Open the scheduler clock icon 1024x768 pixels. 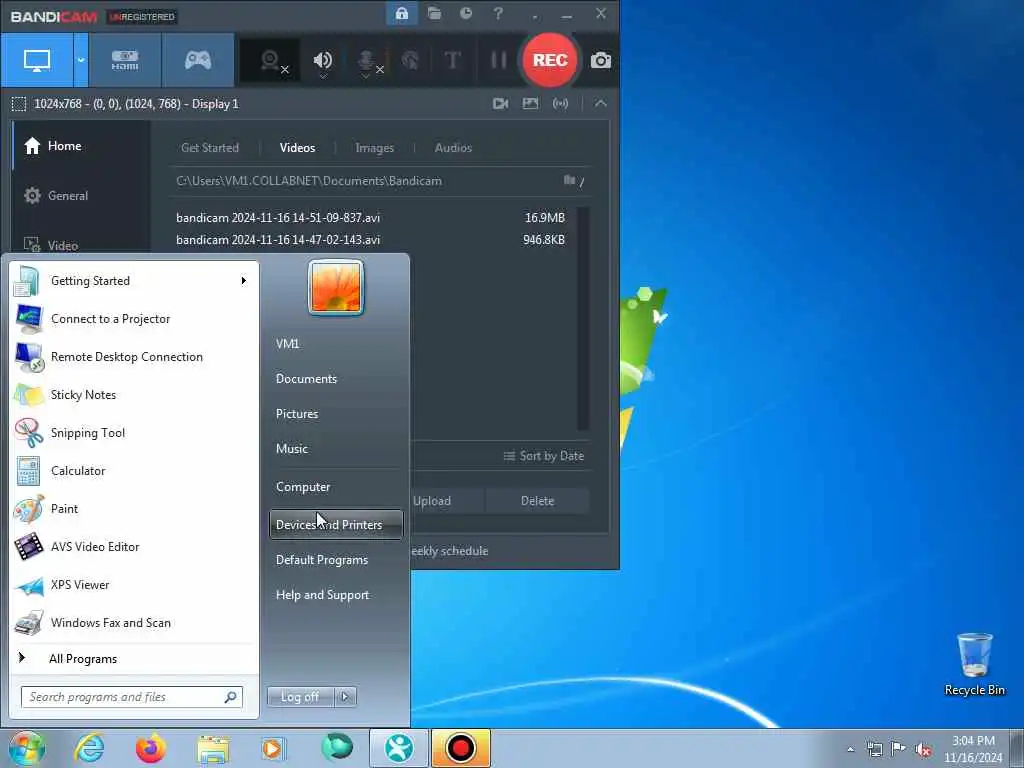[x=466, y=13]
